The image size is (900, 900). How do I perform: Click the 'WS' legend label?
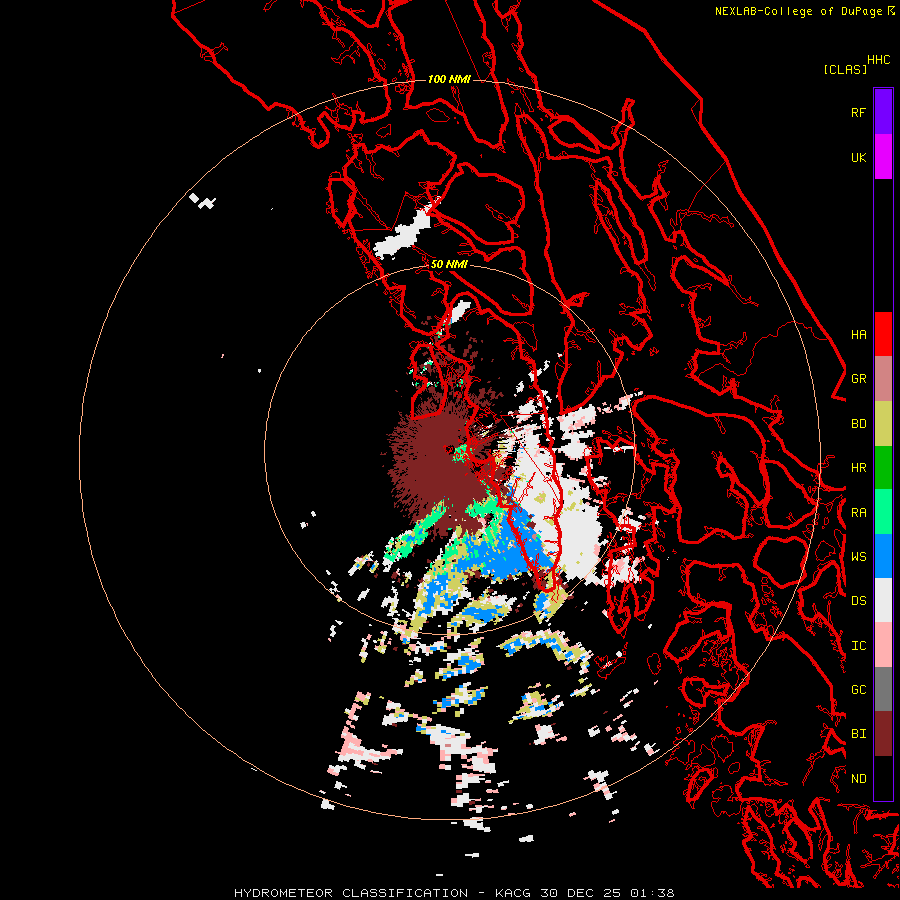tap(859, 556)
